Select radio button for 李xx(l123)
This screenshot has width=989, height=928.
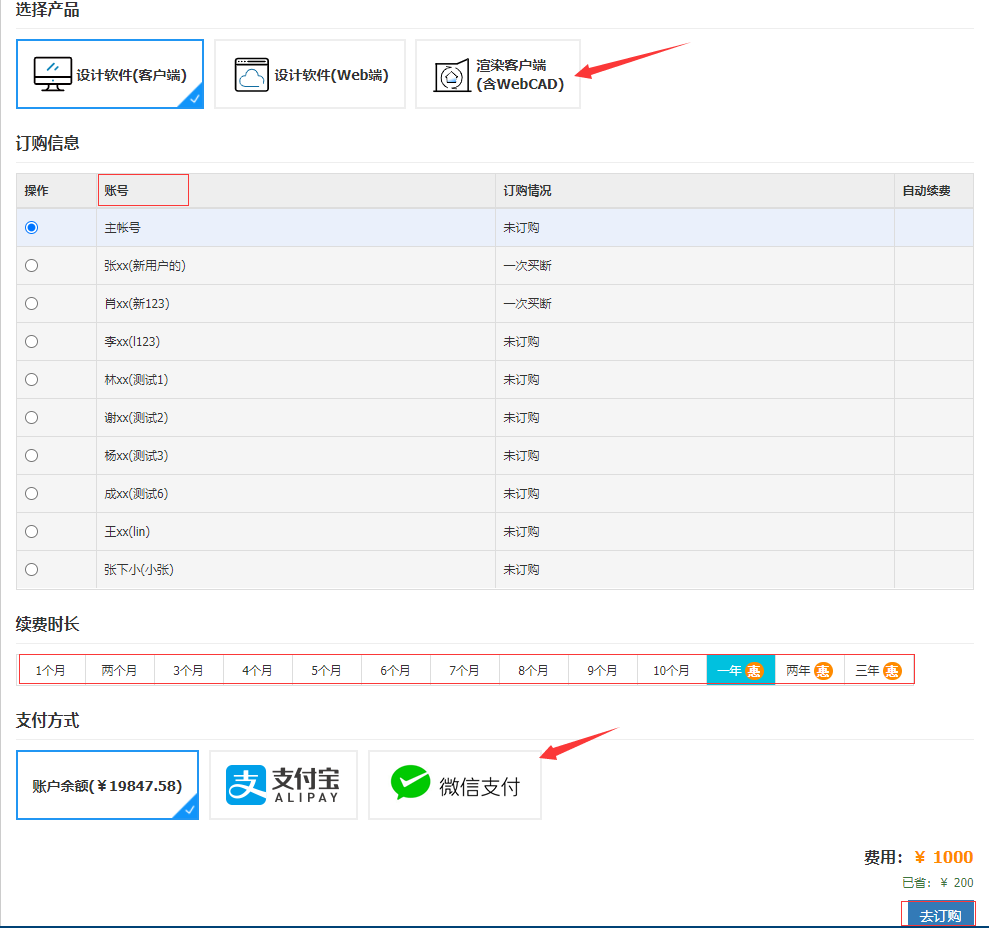(x=32, y=342)
